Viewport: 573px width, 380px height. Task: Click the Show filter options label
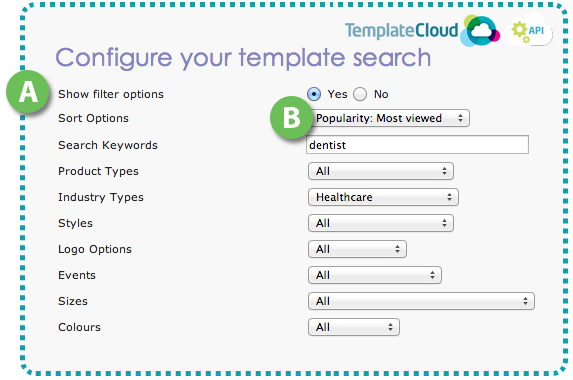[x=111, y=94]
